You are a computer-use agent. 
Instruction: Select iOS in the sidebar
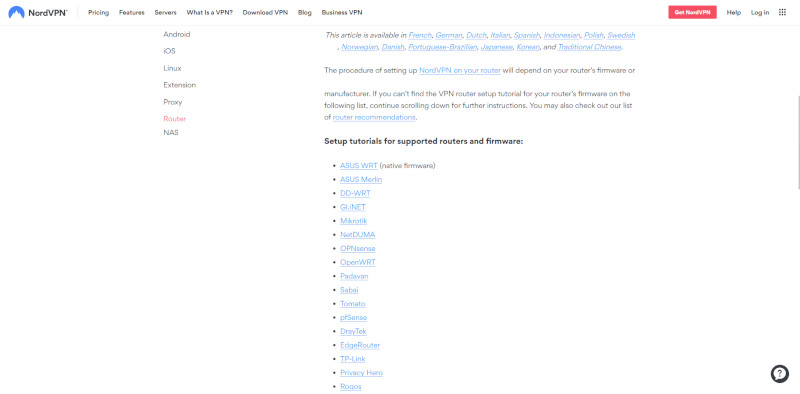coord(169,51)
